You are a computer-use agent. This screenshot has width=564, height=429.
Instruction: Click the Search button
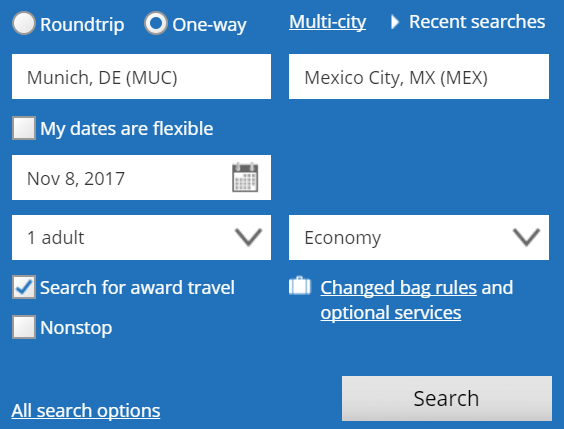(447, 398)
